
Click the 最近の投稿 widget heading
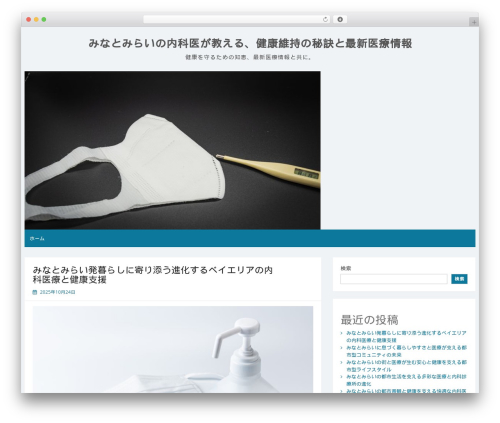click(369, 320)
